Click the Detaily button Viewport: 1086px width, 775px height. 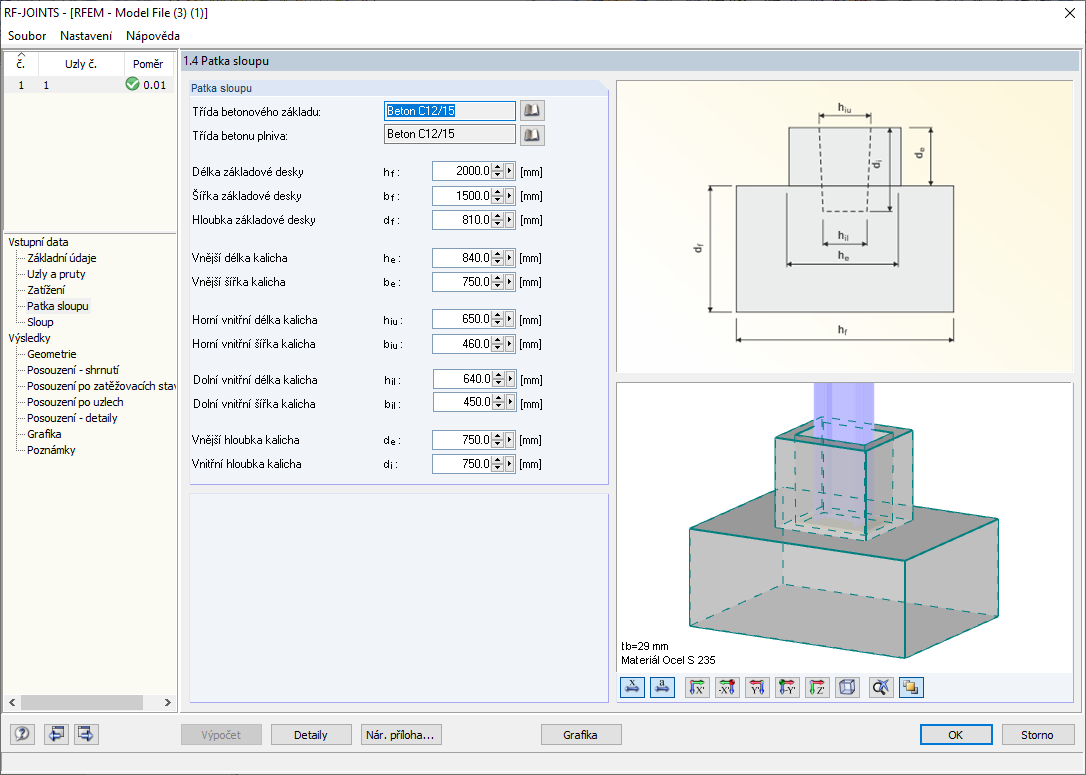click(311, 735)
